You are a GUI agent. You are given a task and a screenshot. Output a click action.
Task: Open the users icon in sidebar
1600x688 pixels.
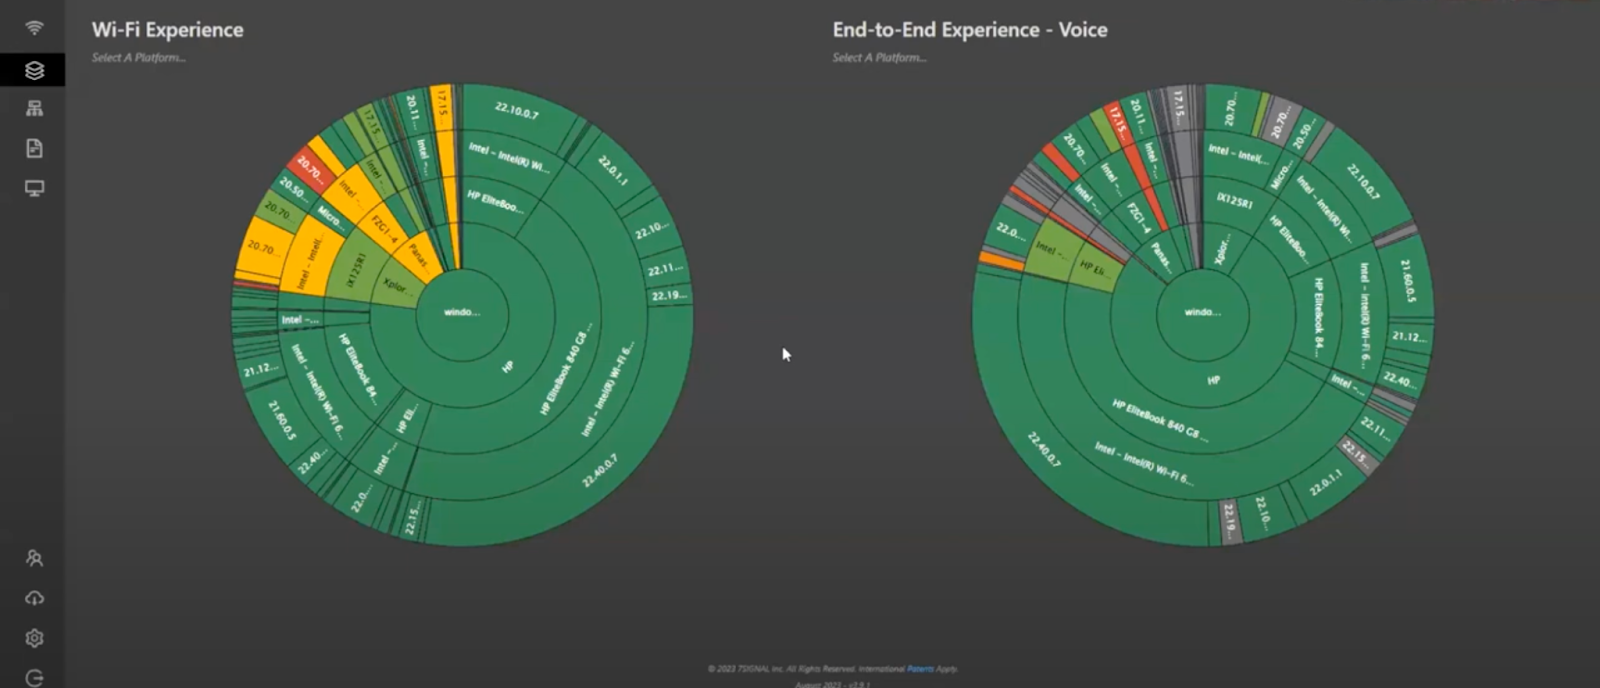tap(34, 558)
